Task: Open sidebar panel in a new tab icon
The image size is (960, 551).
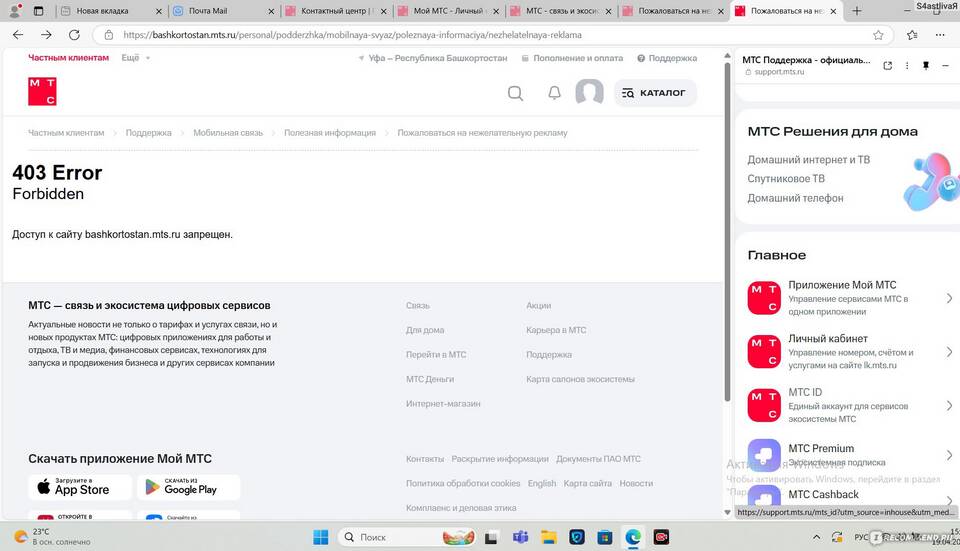Action: point(888,66)
